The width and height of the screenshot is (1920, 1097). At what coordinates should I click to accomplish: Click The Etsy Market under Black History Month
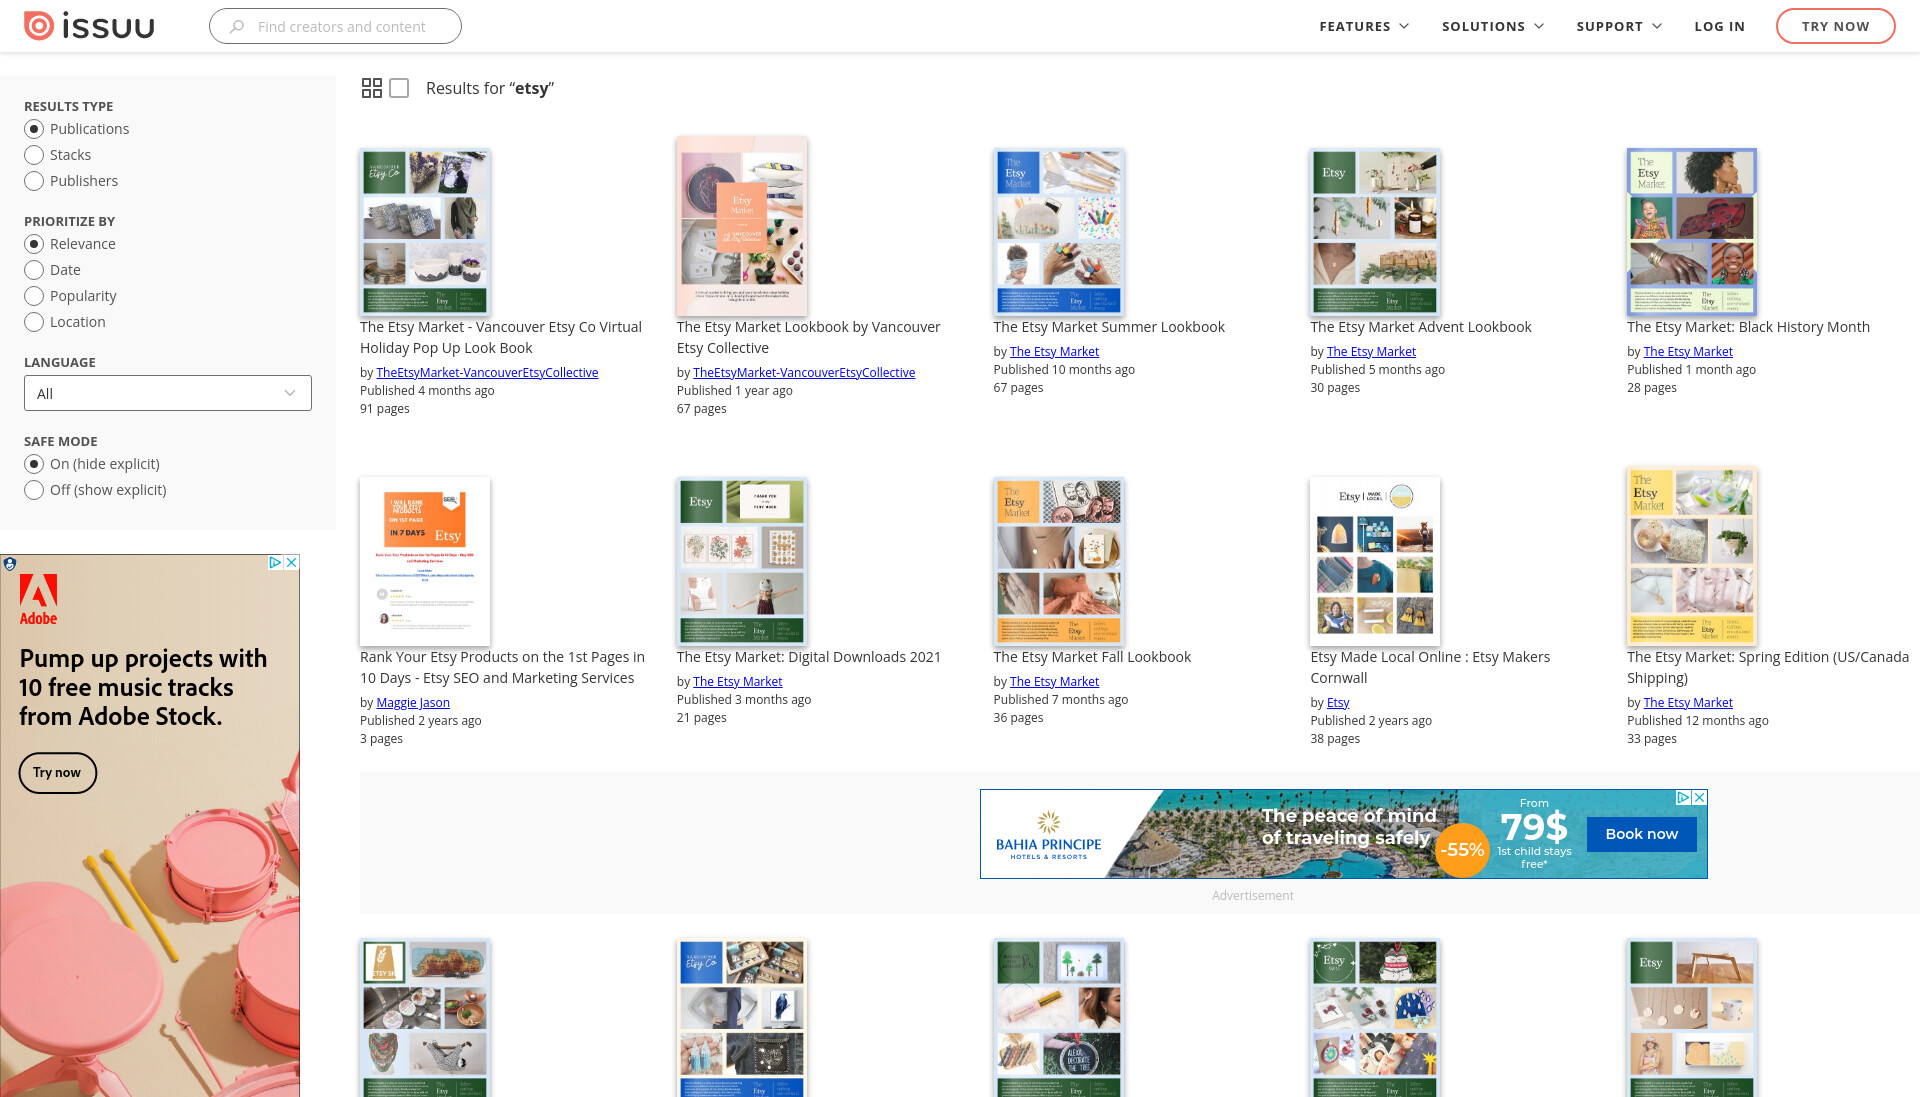point(1688,352)
